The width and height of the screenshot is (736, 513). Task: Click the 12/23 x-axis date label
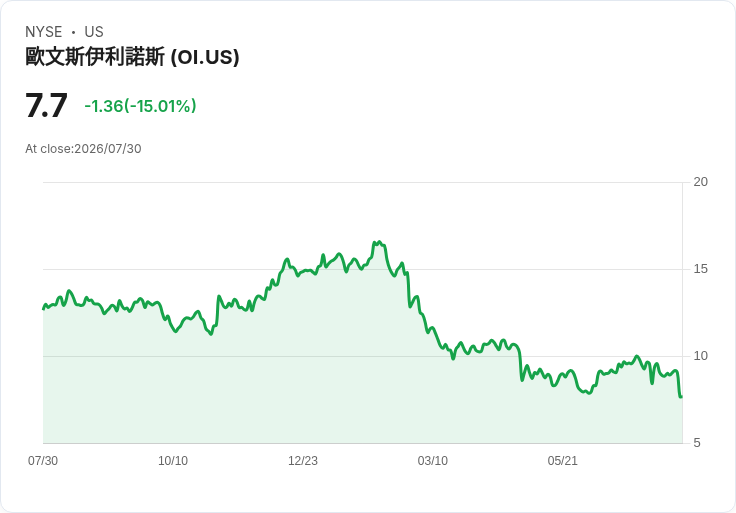tap(303, 461)
